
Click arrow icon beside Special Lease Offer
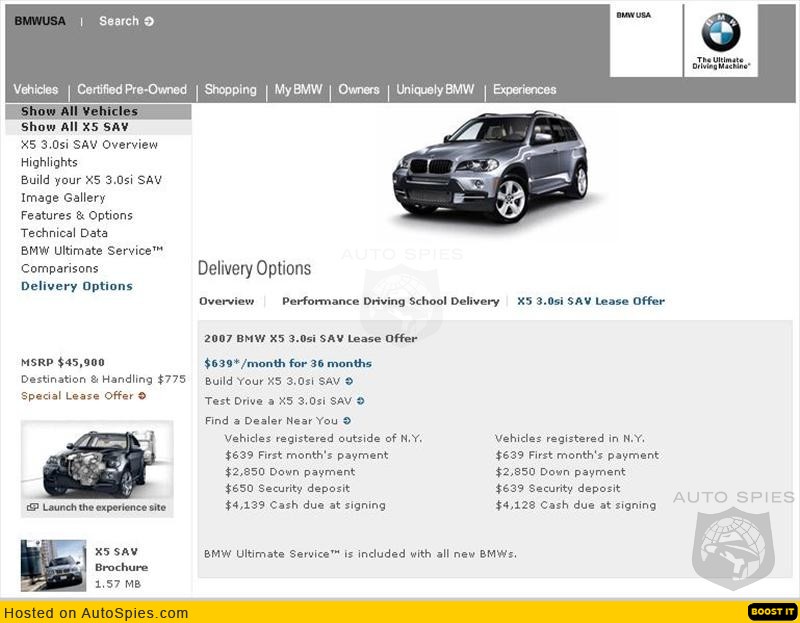(142, 396)
